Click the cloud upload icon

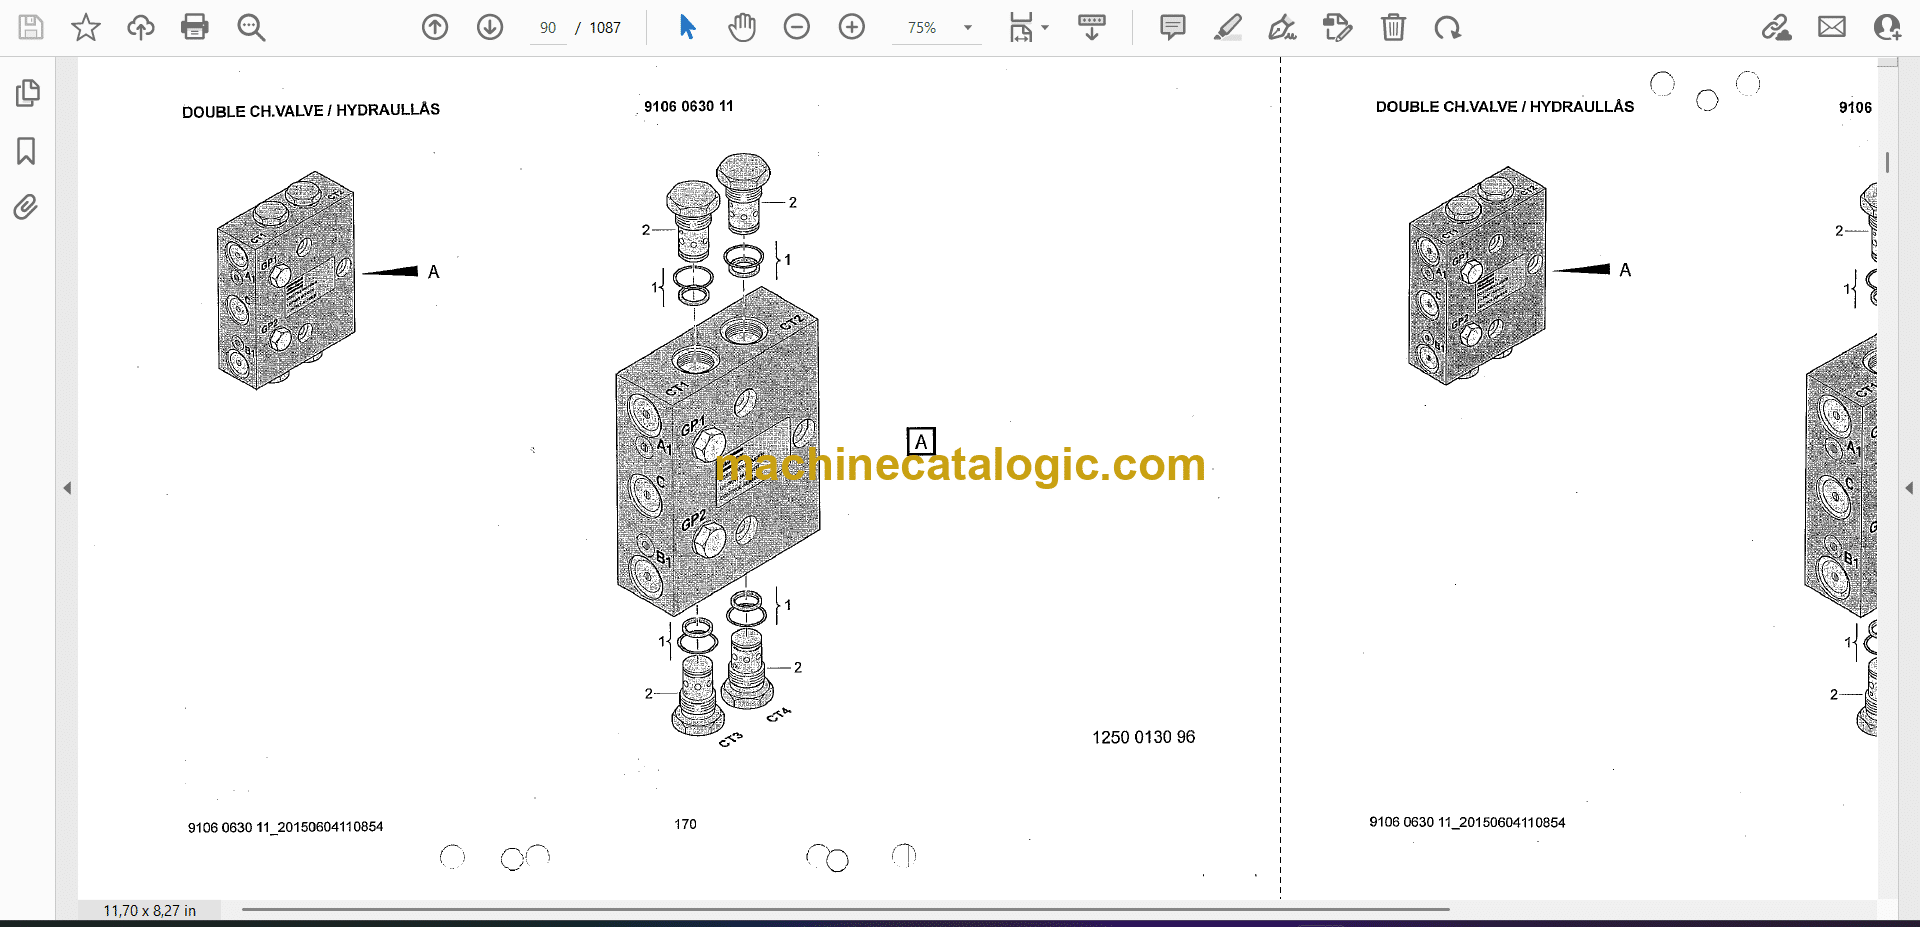click(141, 27)
